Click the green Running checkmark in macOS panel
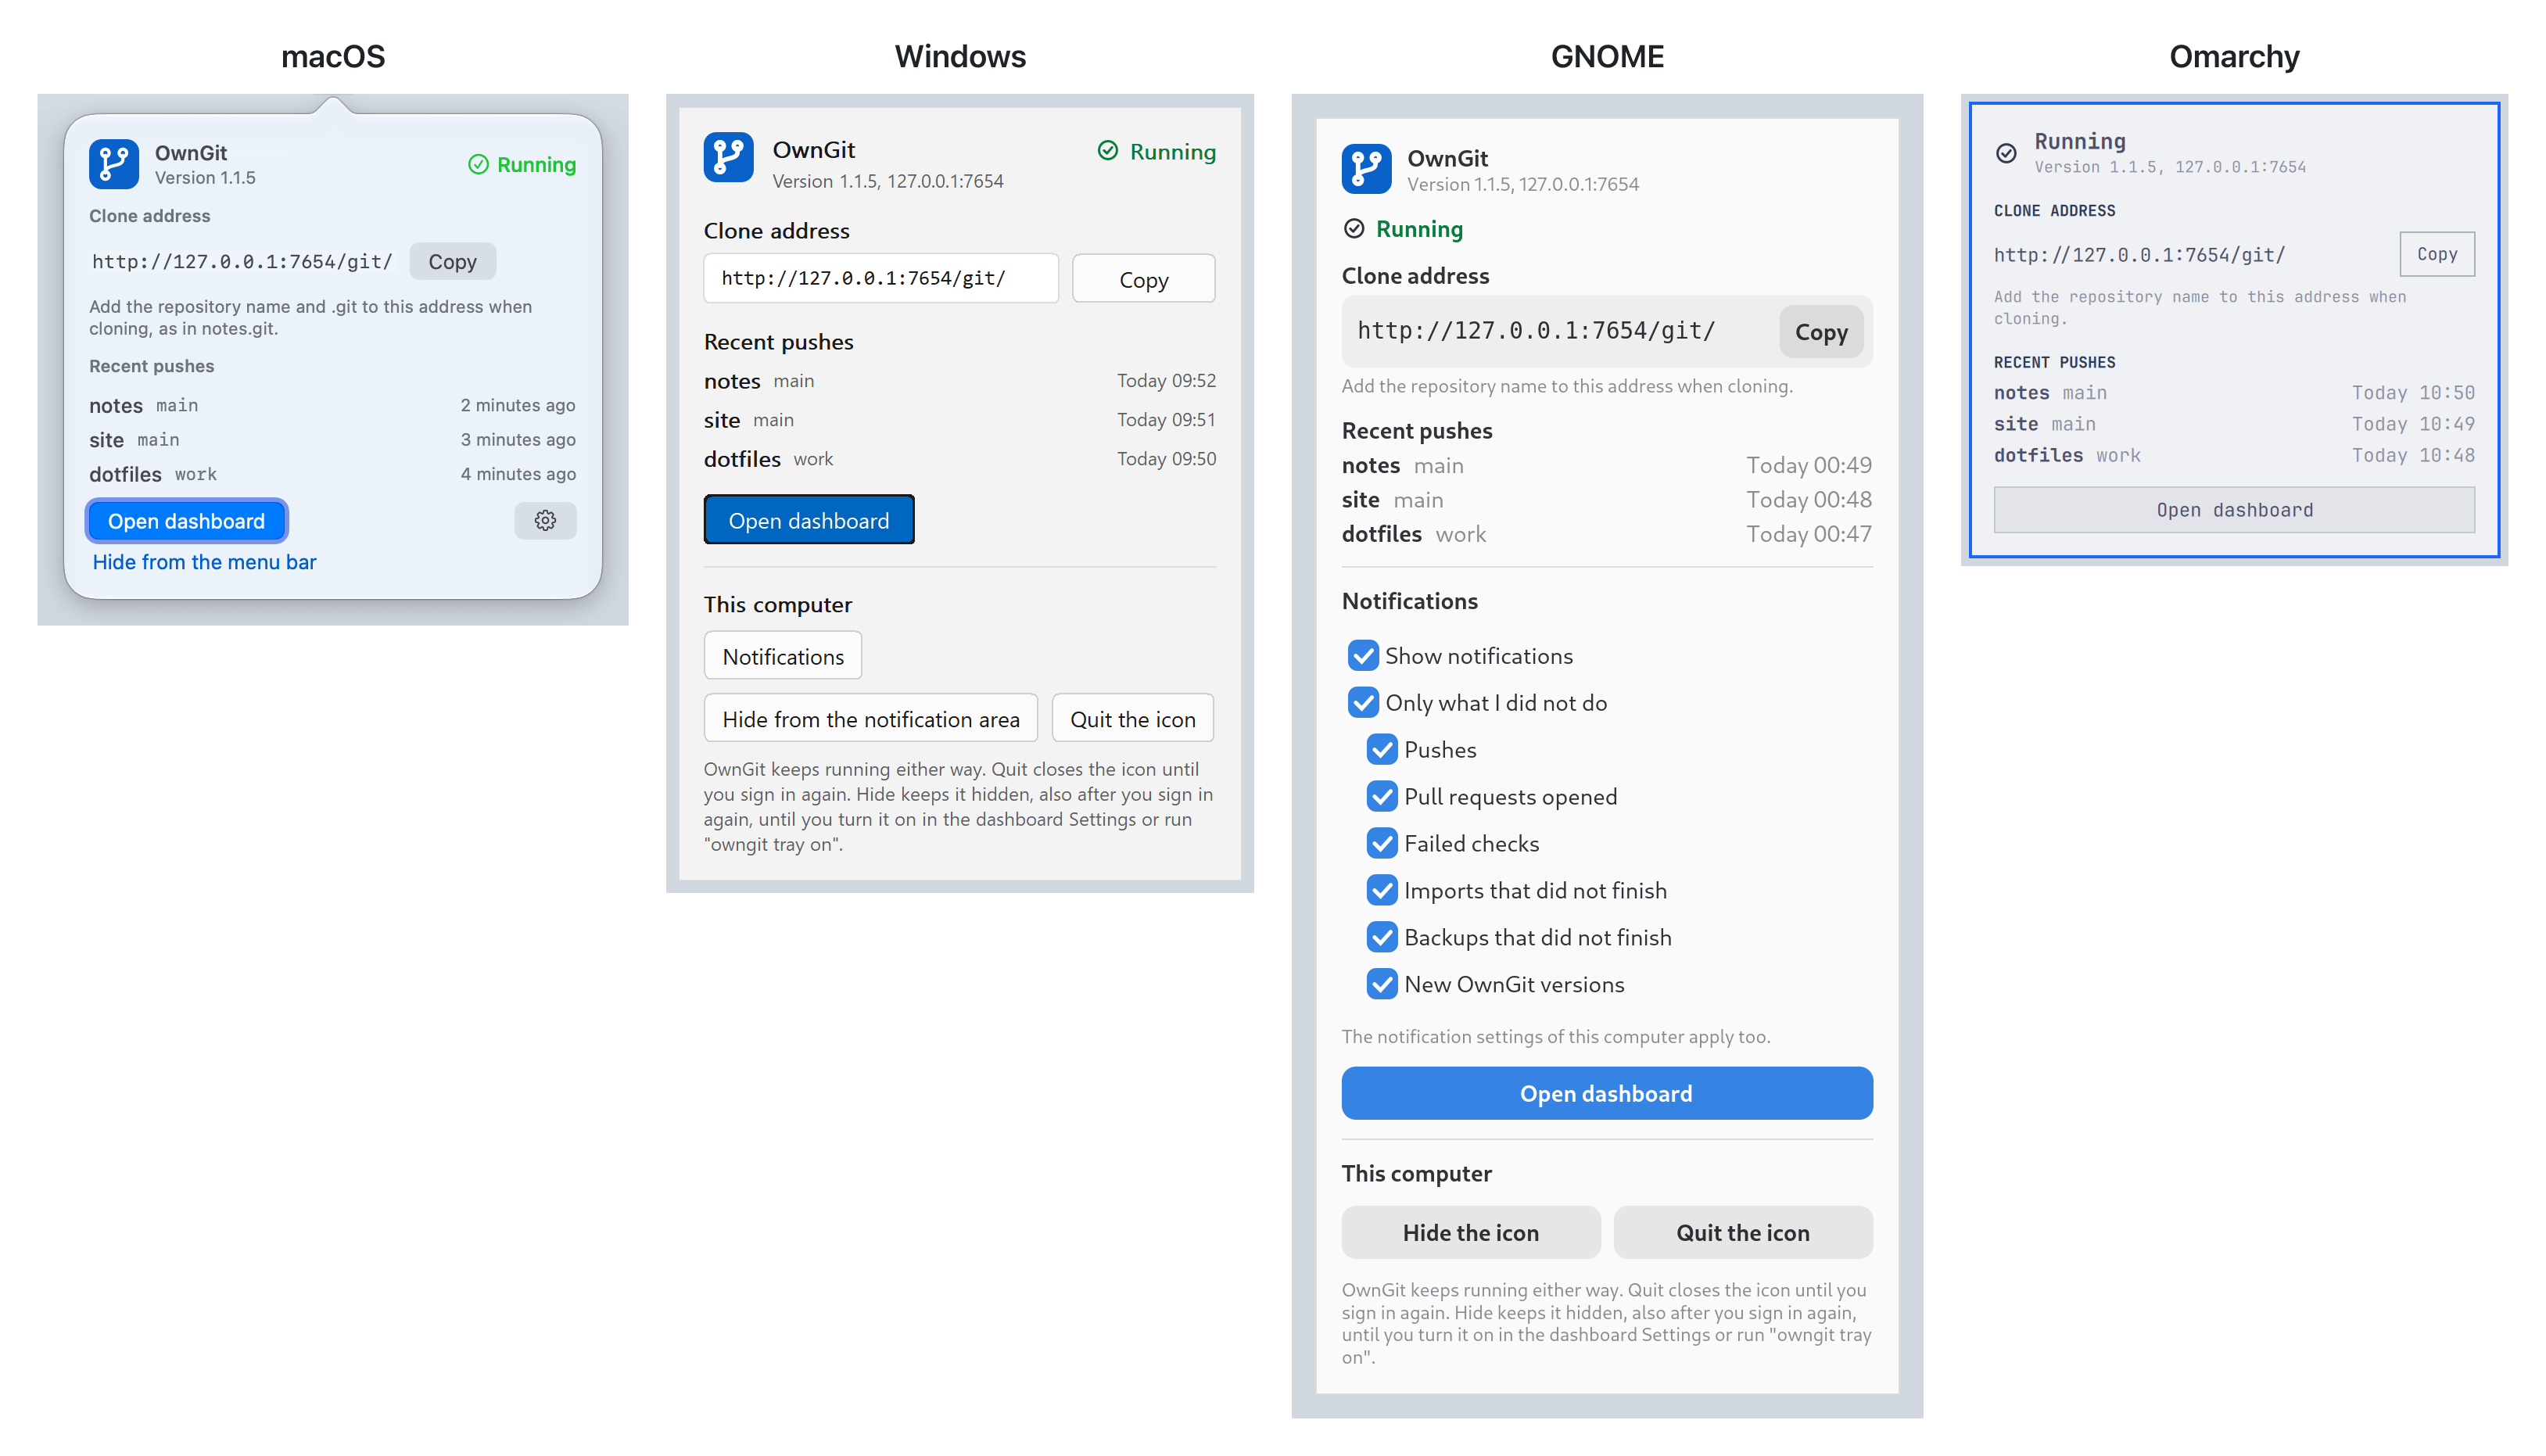The height and width of the screenshot is (1456, 2546). tap(478, 164)
